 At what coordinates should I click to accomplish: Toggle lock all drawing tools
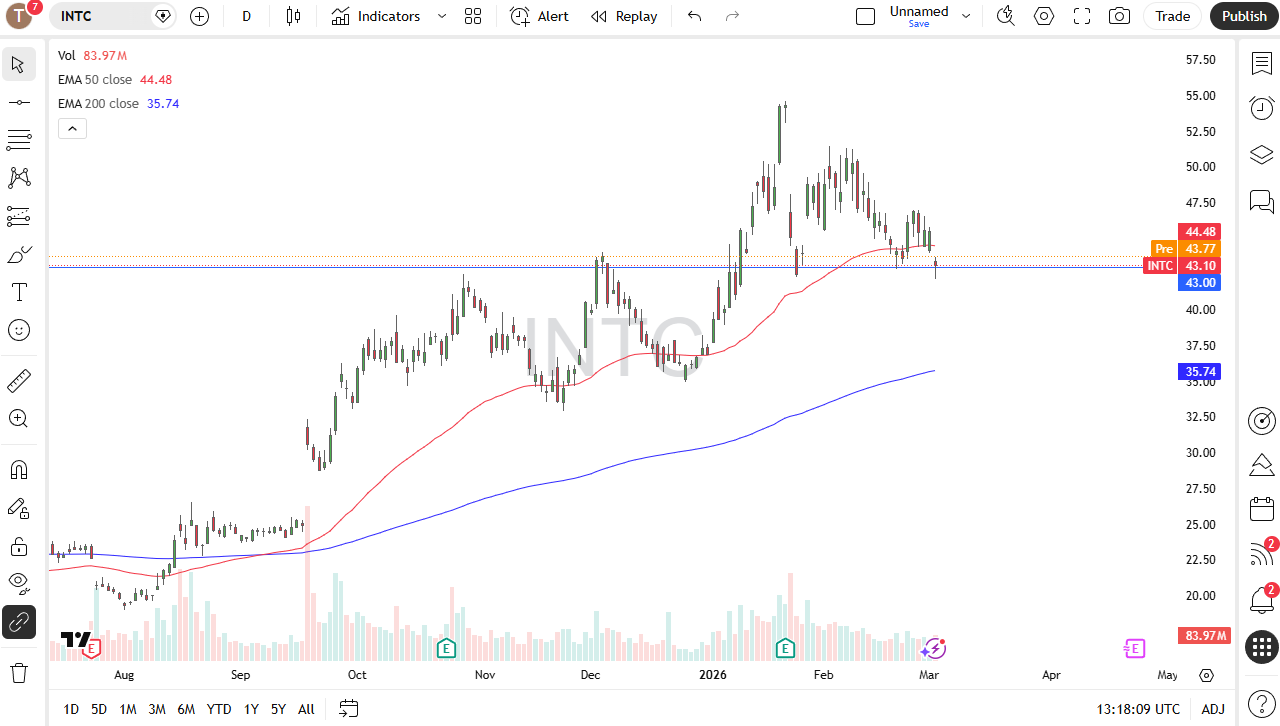click(19, 546)
